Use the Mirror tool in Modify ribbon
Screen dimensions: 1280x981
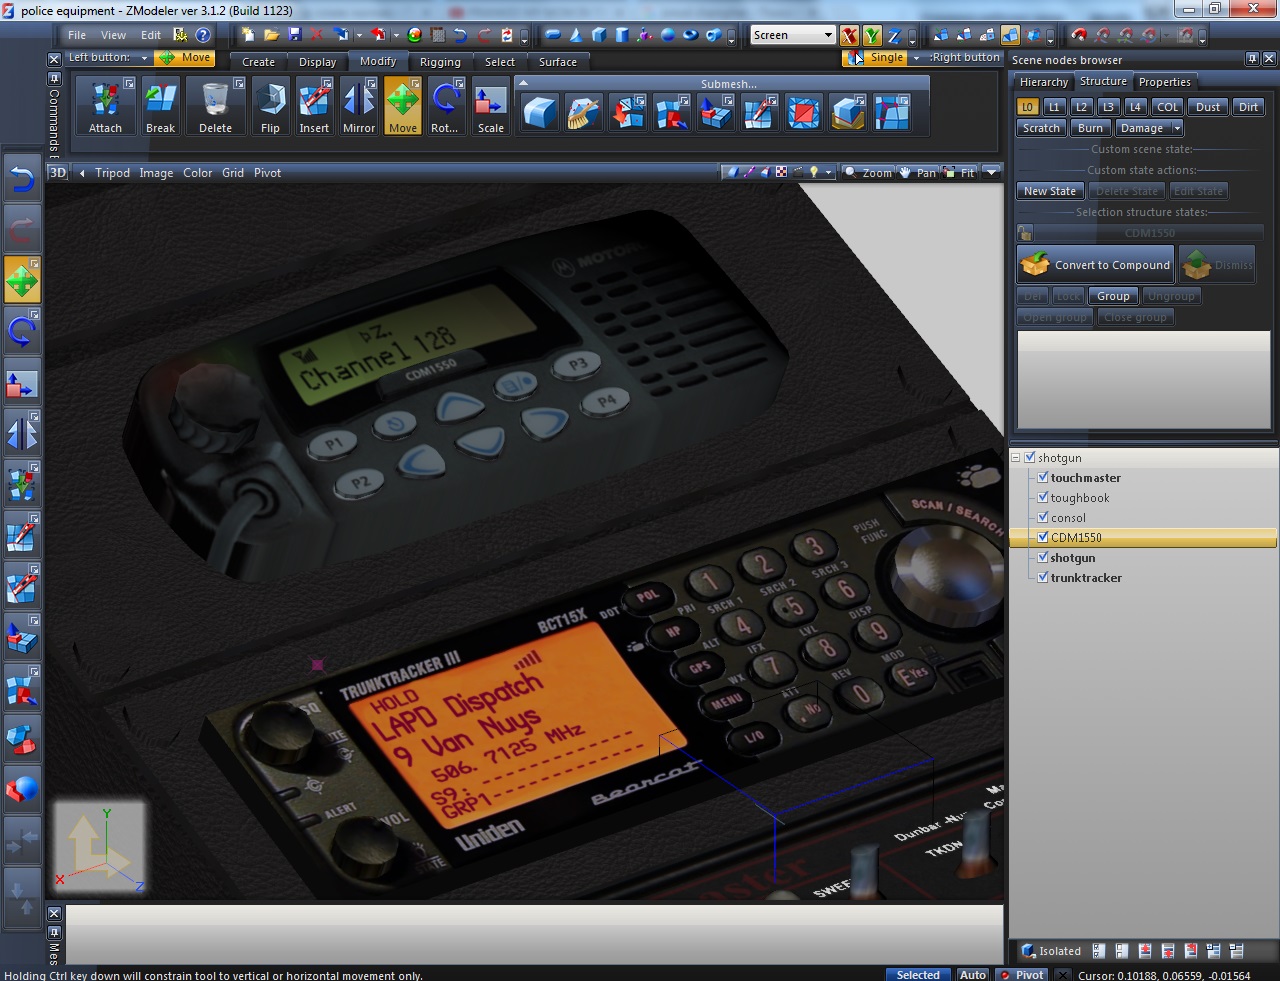(x=359, y=107)
